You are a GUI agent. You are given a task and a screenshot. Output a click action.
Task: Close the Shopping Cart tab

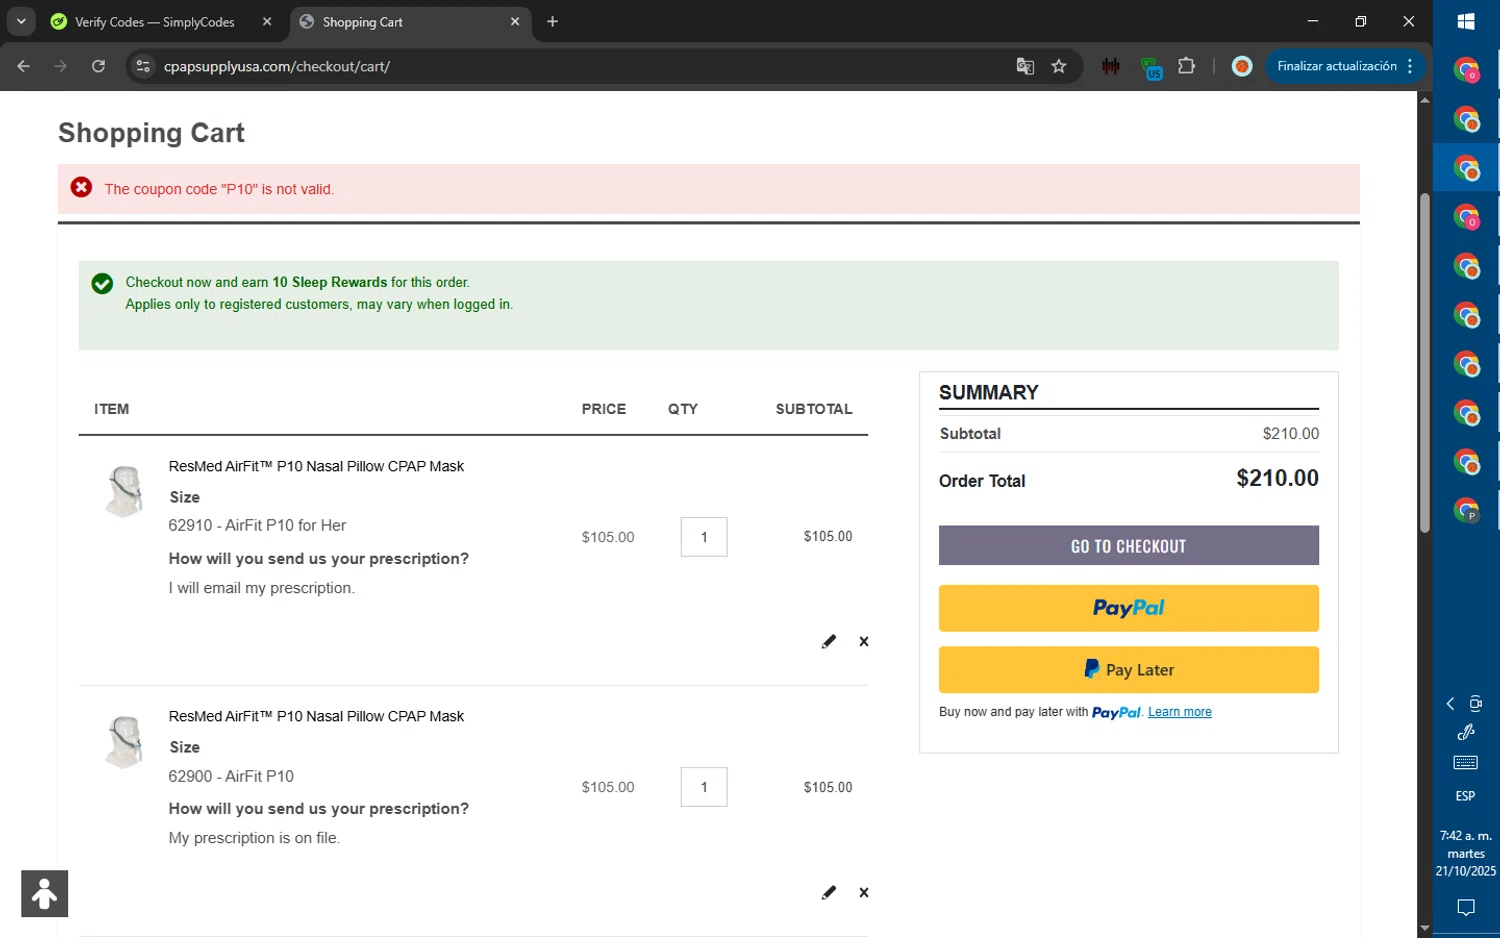[515, 21]
